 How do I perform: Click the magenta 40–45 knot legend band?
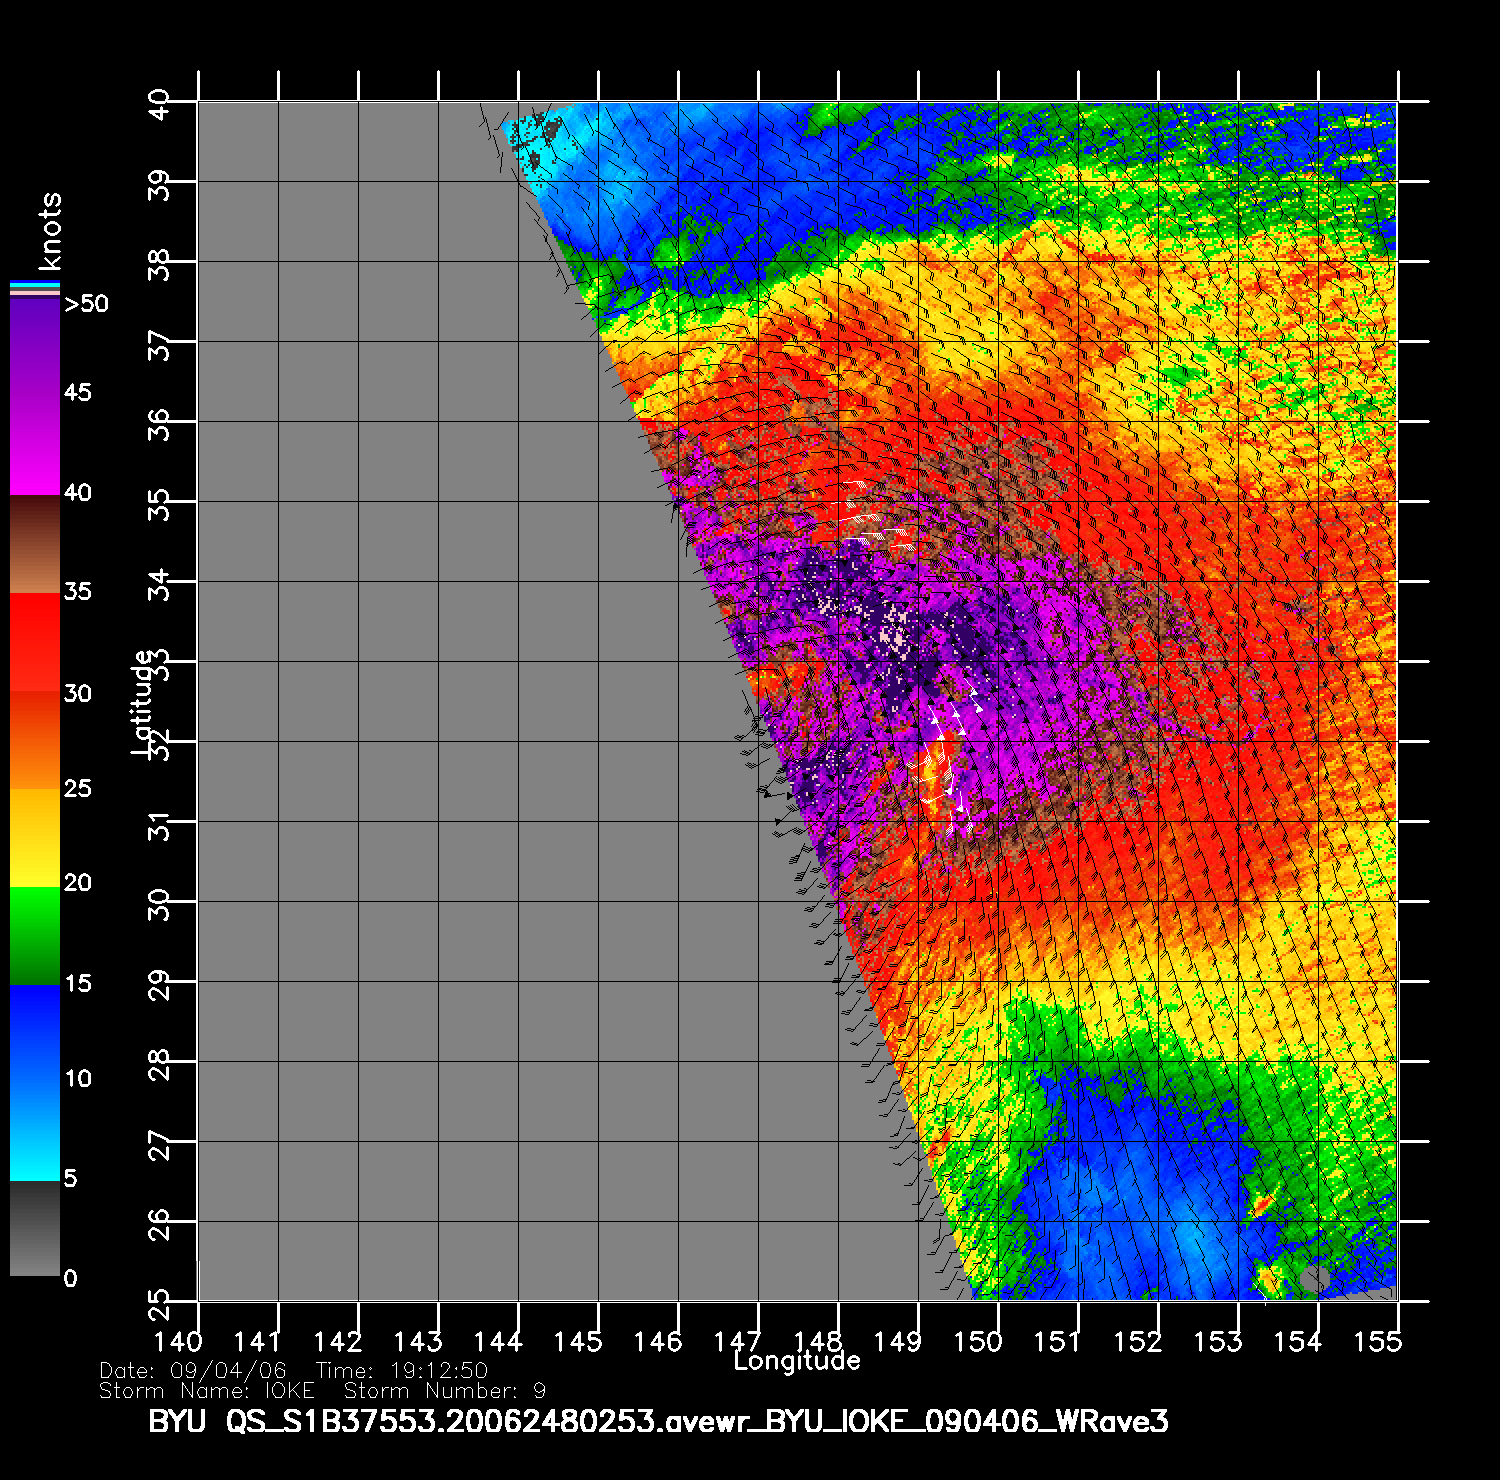click(x=35, y=445)
